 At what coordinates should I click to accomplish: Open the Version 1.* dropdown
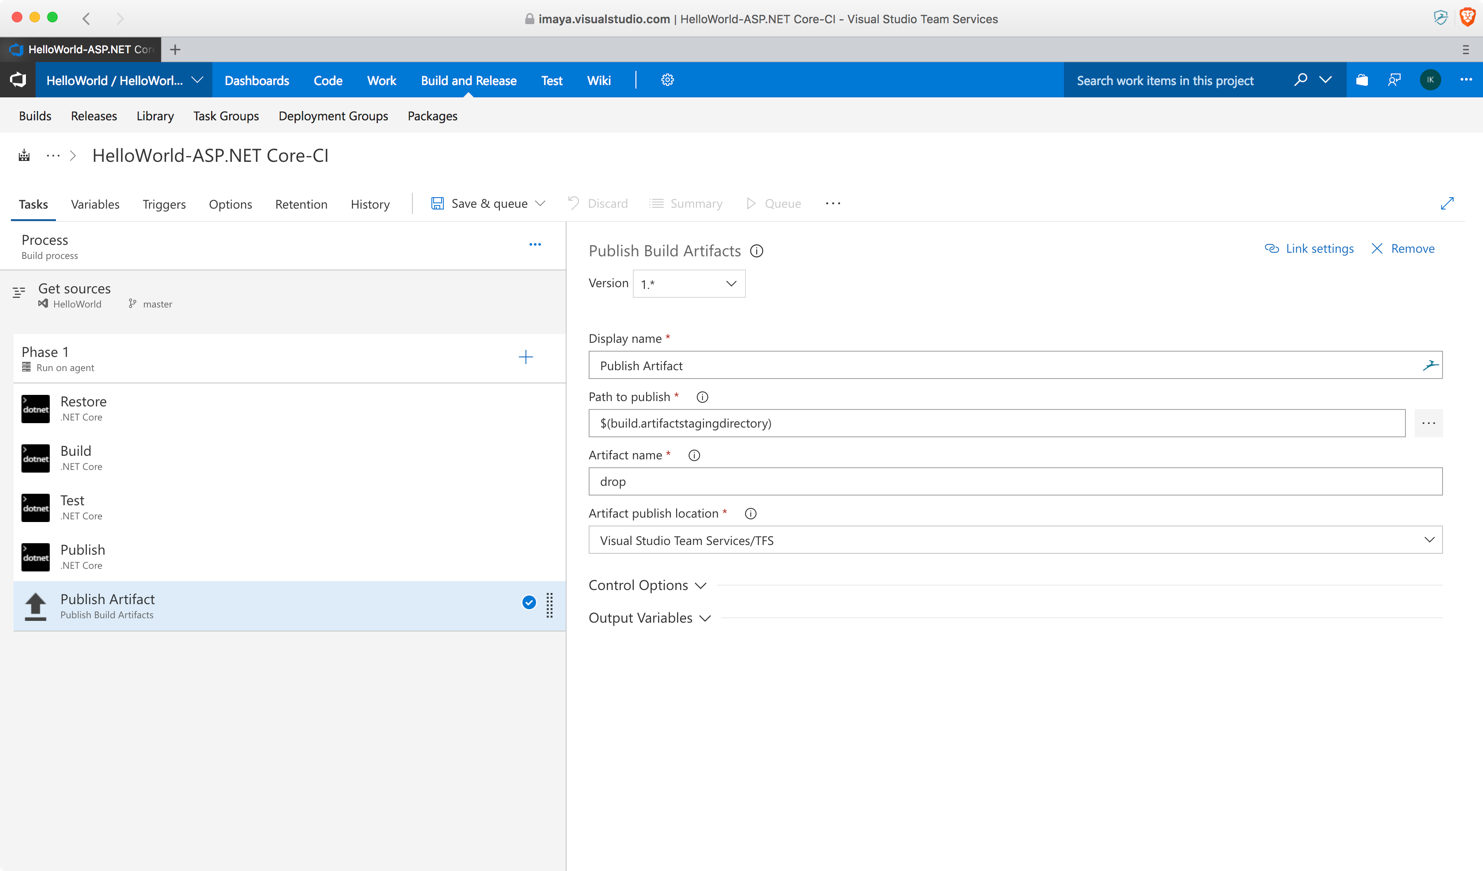[x=689, y=284]
